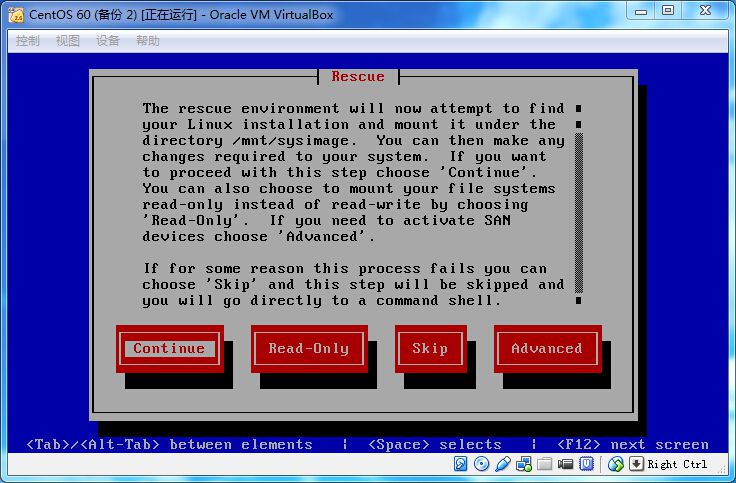This screenshot has width=736, height=483.
Task: Click the video capture camera icon
Action: click(566, 464)
